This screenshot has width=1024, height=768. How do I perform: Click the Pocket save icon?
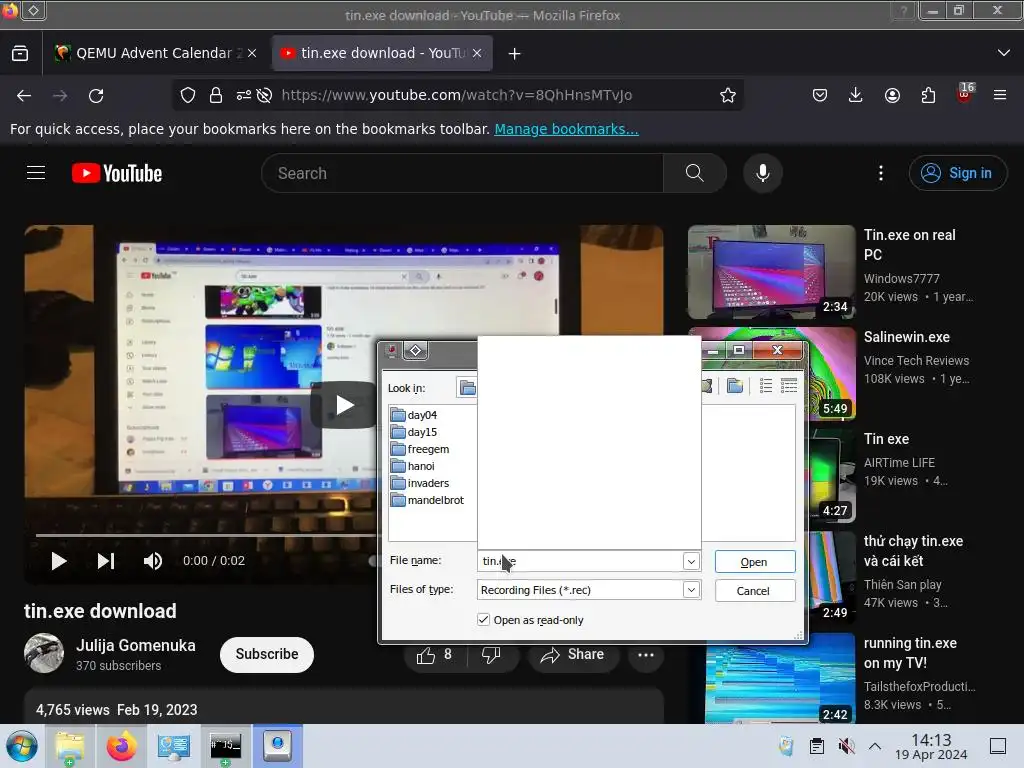tap(820, 95)
